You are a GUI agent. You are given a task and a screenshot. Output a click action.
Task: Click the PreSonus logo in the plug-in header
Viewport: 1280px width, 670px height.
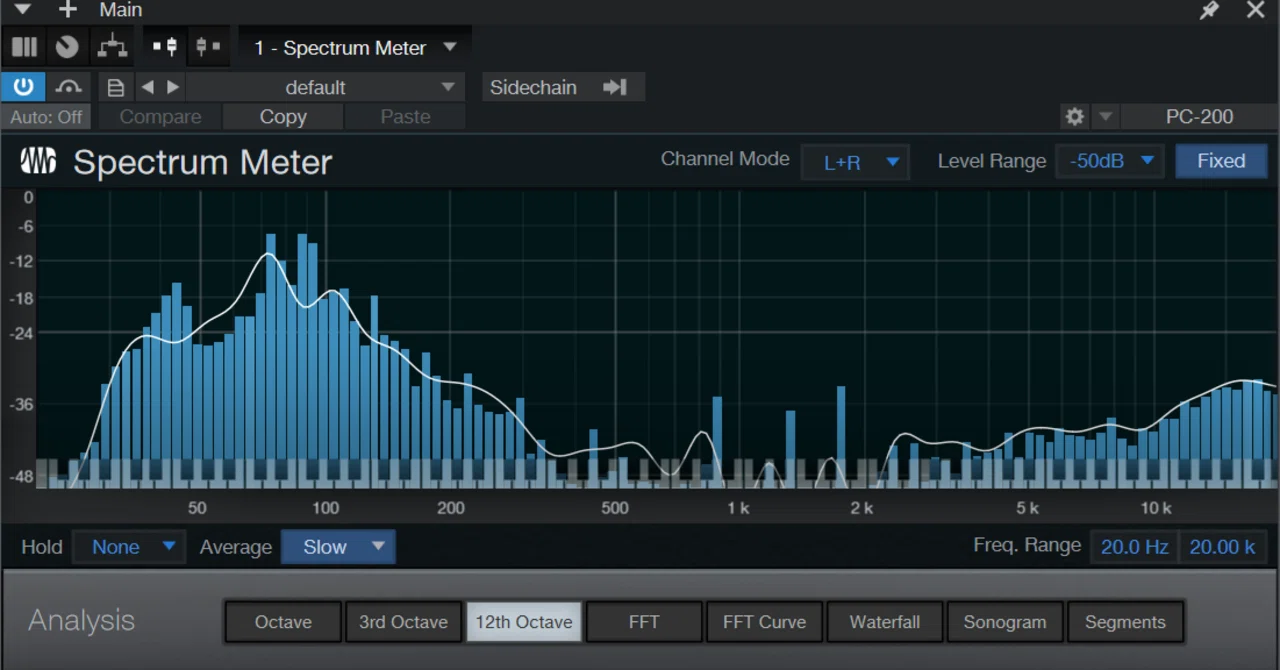pyautogui.click(x=39, y=161)
